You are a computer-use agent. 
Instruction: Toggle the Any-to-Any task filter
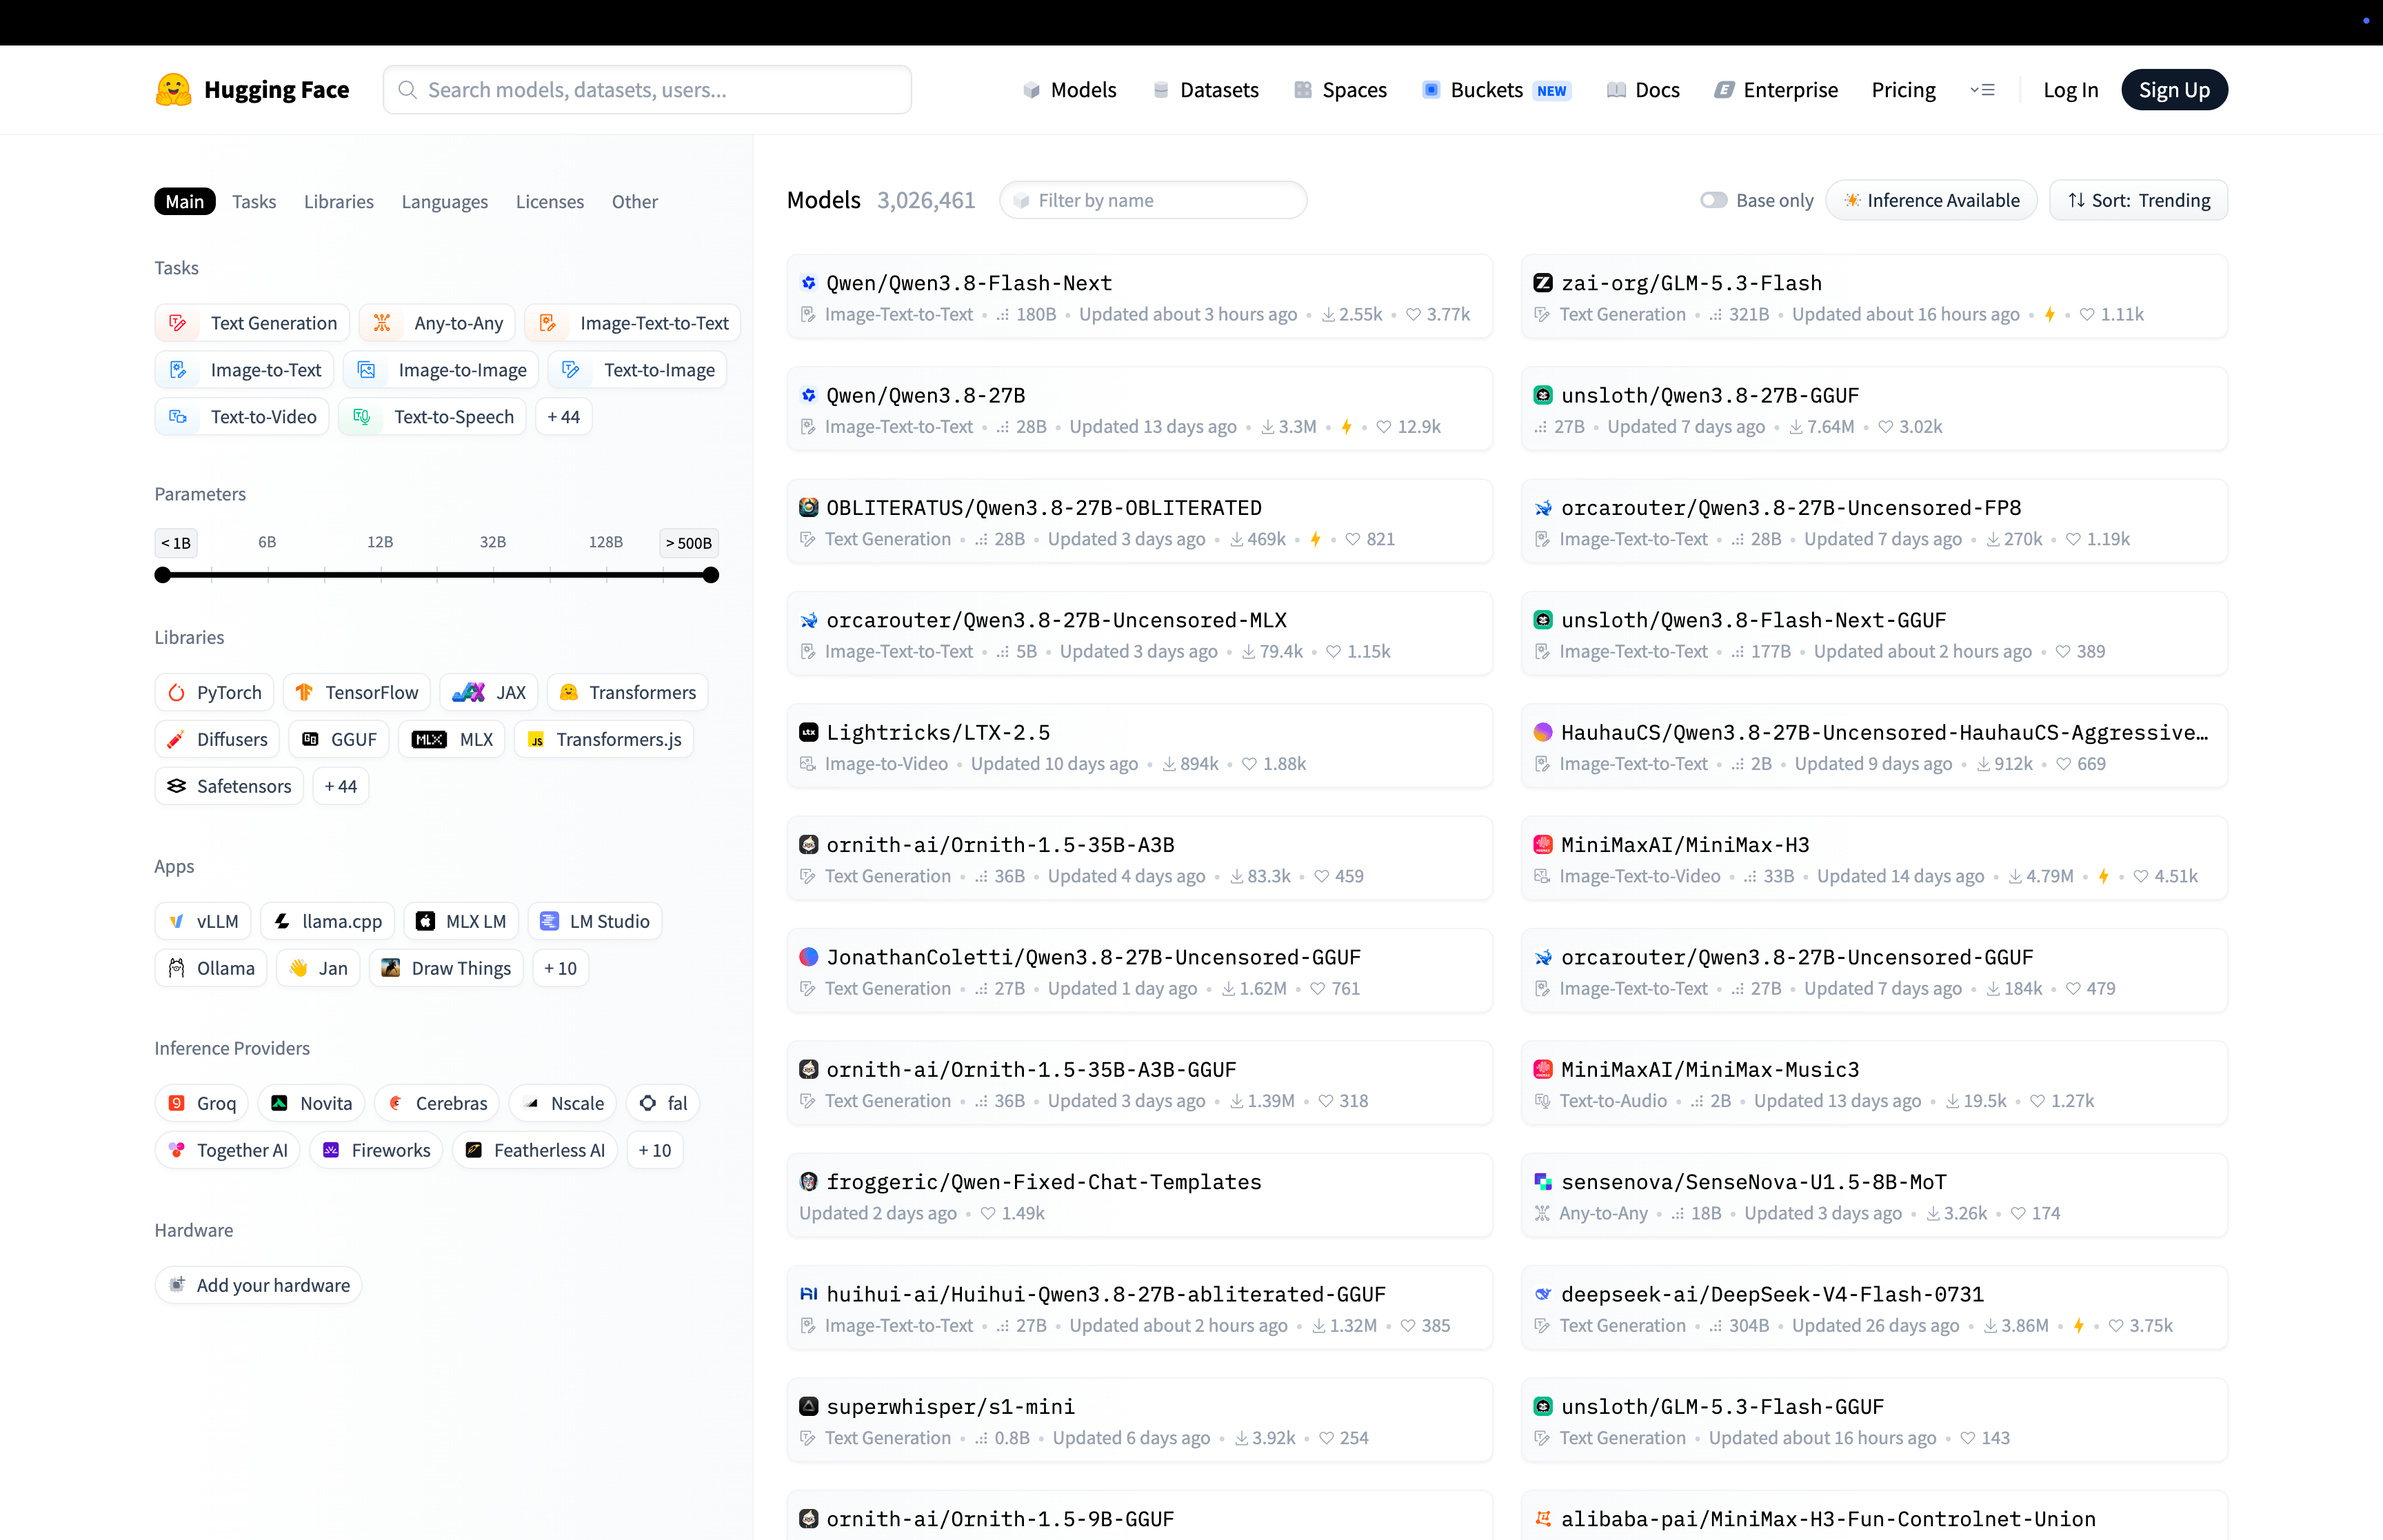click(x=438, y=323)
